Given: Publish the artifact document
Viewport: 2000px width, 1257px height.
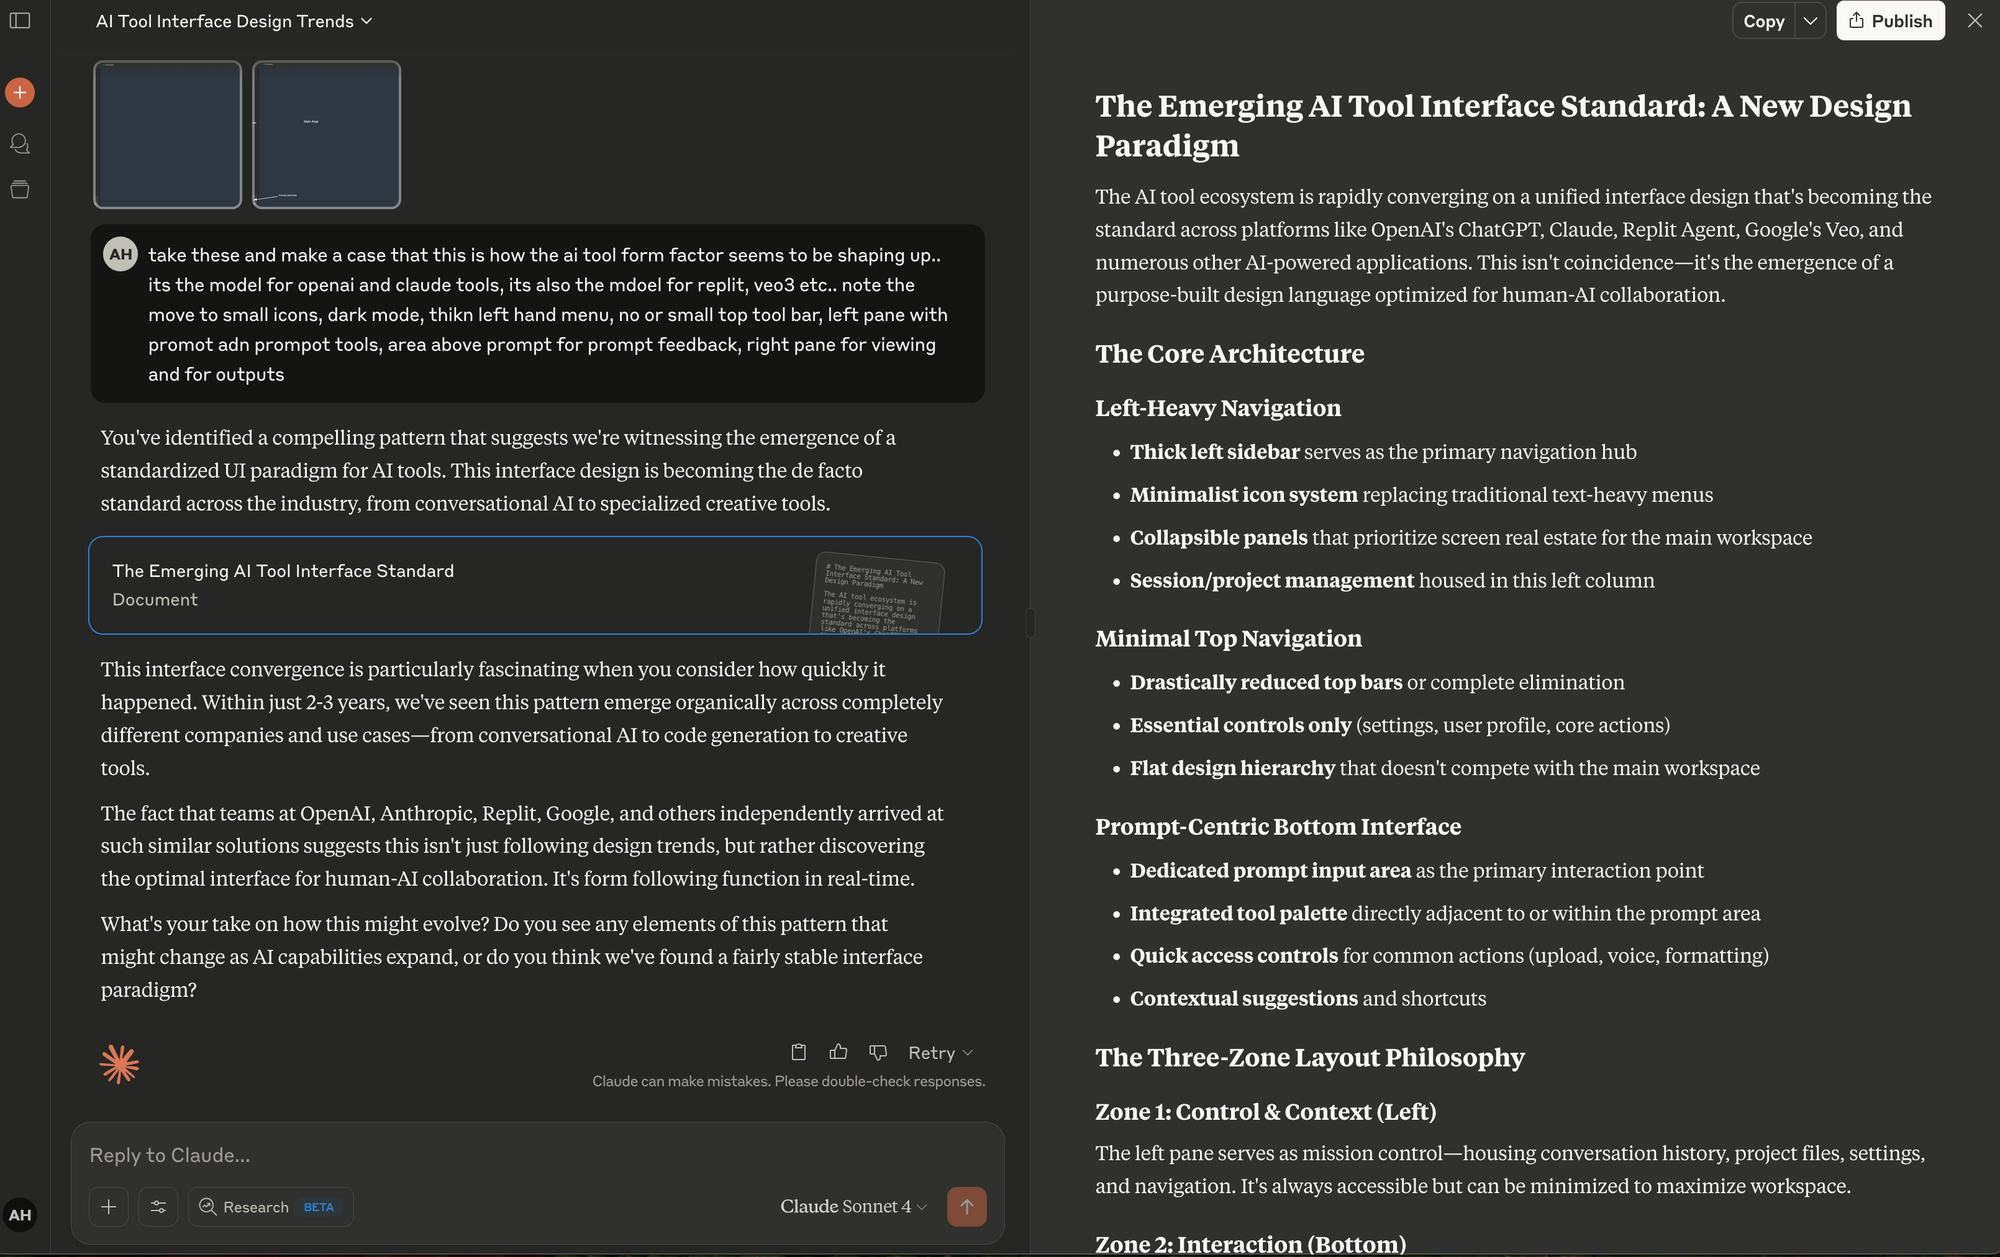Looking at the screenshot, I should (1890, 21).
